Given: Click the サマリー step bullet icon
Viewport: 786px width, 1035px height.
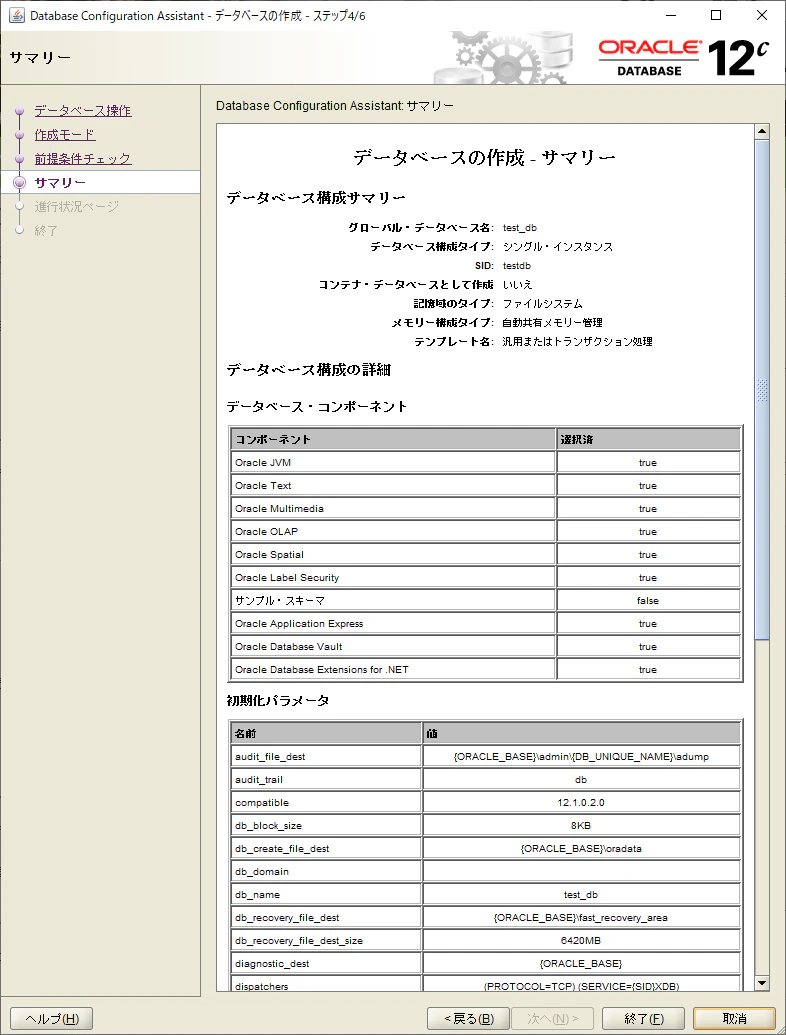Looking at the screenshot, I should (20, 183).
